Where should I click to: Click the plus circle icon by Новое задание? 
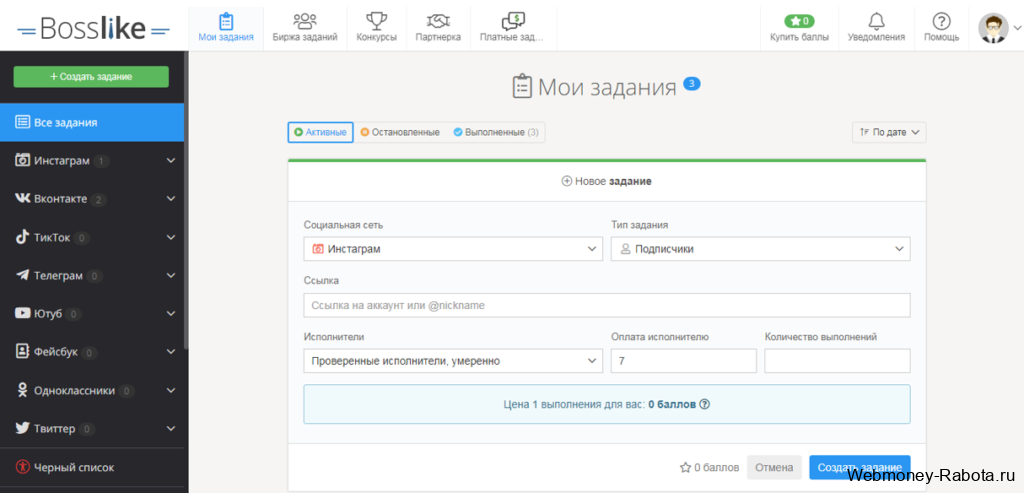click(567, 181)
